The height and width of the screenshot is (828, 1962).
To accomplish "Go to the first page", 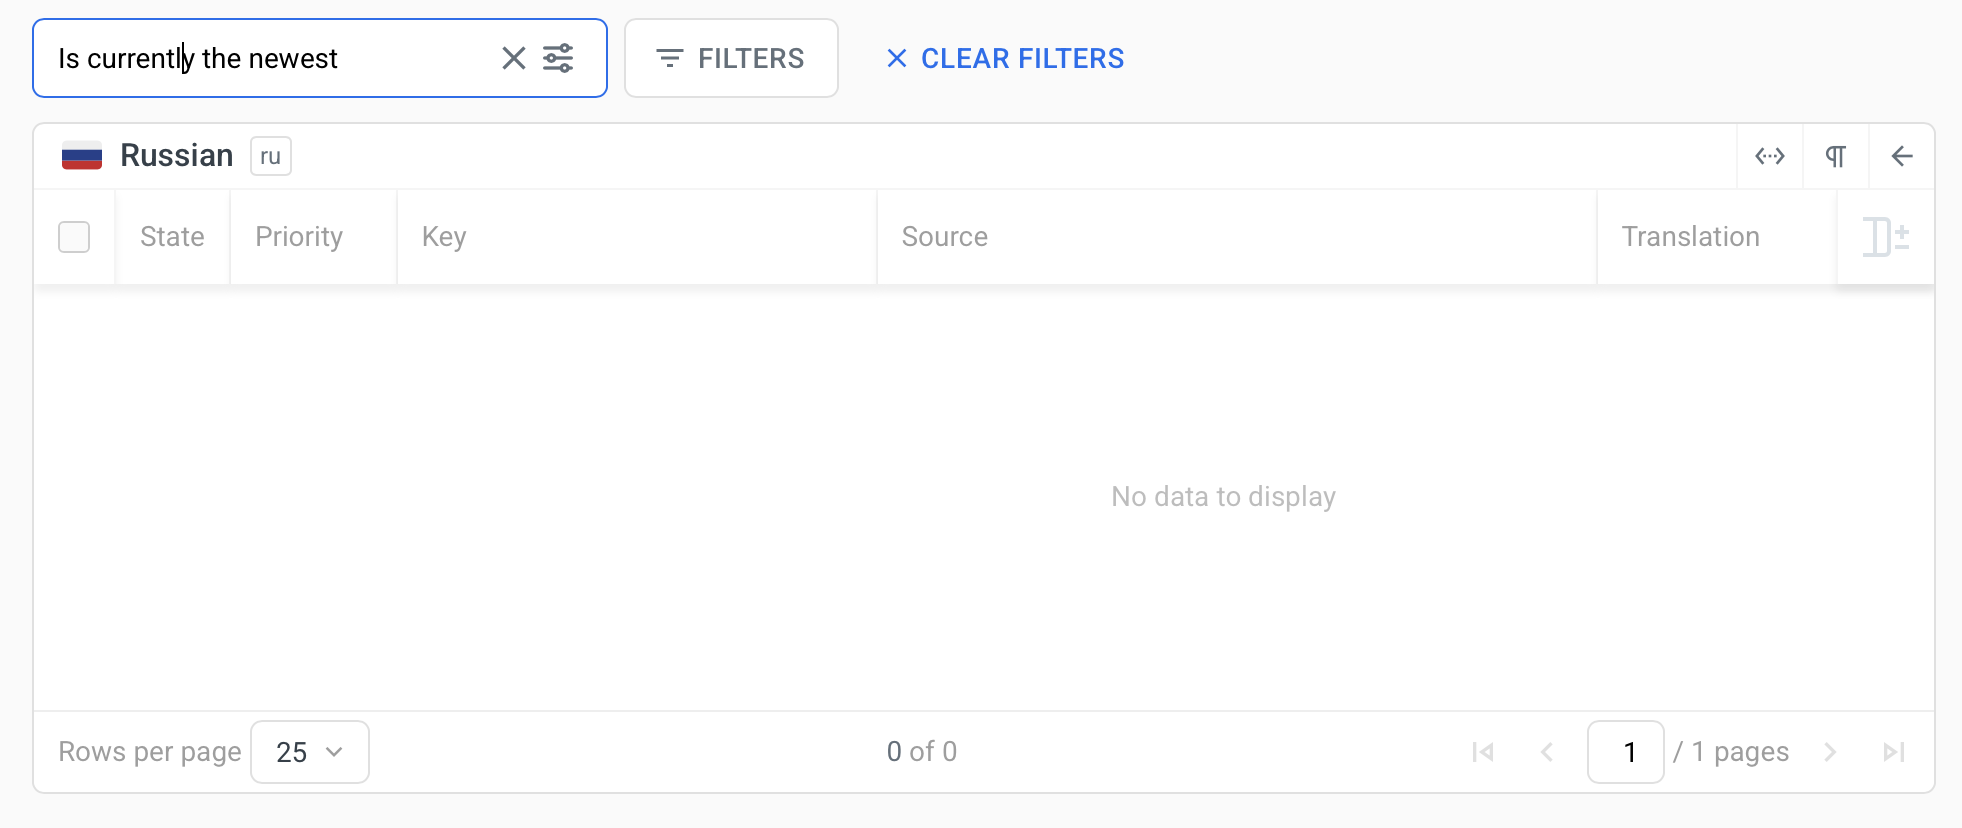I will [x=1482, y=752].
